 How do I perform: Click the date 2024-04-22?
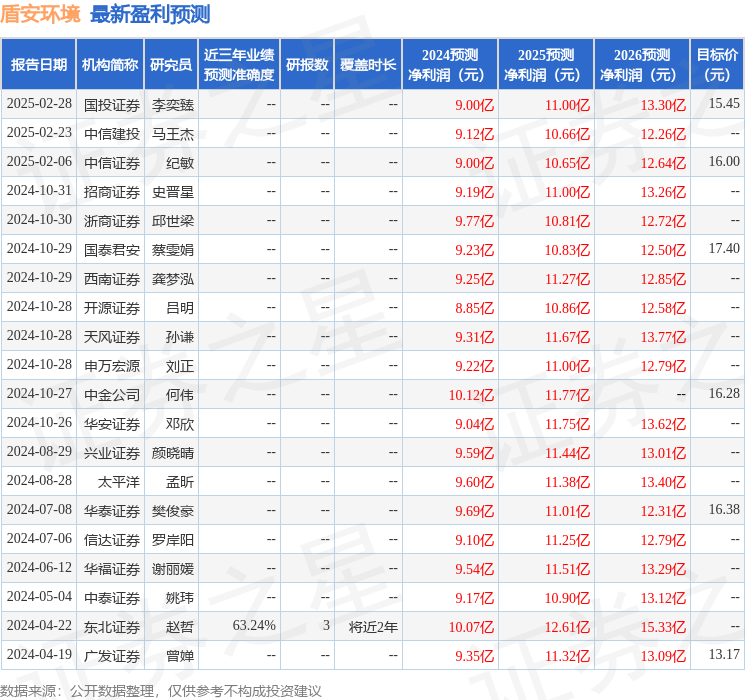(39, 625)
